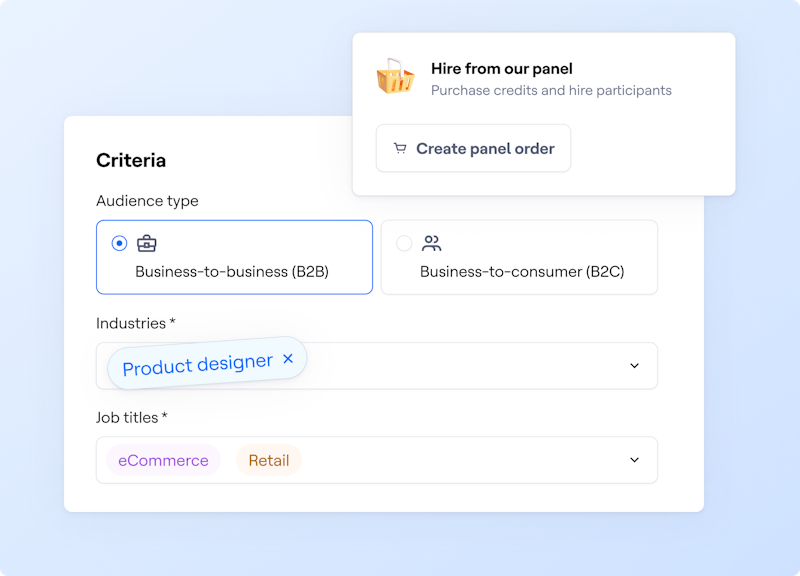800x576 pixels.
Task: Remove the Product designer tag
Action: tap(288, 358)
